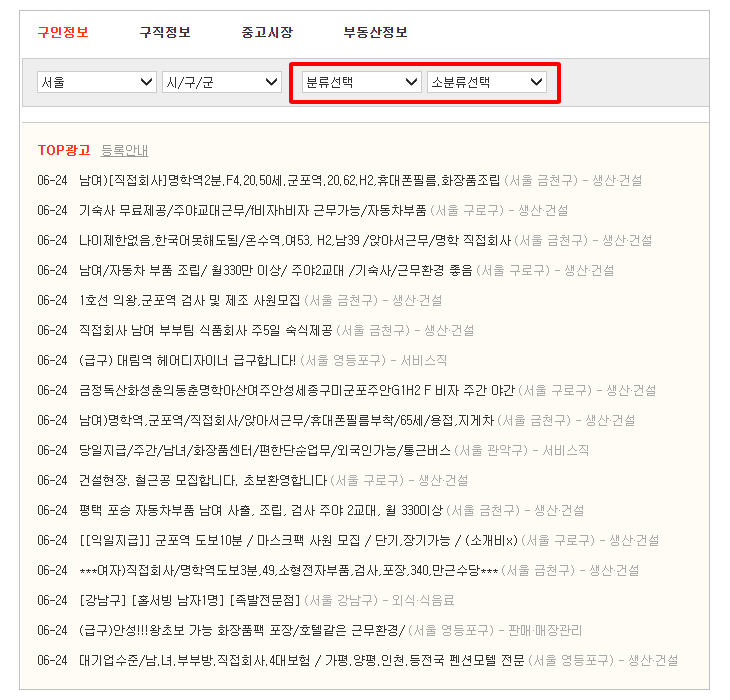The height and width of the screenshot is (700, 730).
Task: Open the 구직정보 tab
Action: coord(165,32)
